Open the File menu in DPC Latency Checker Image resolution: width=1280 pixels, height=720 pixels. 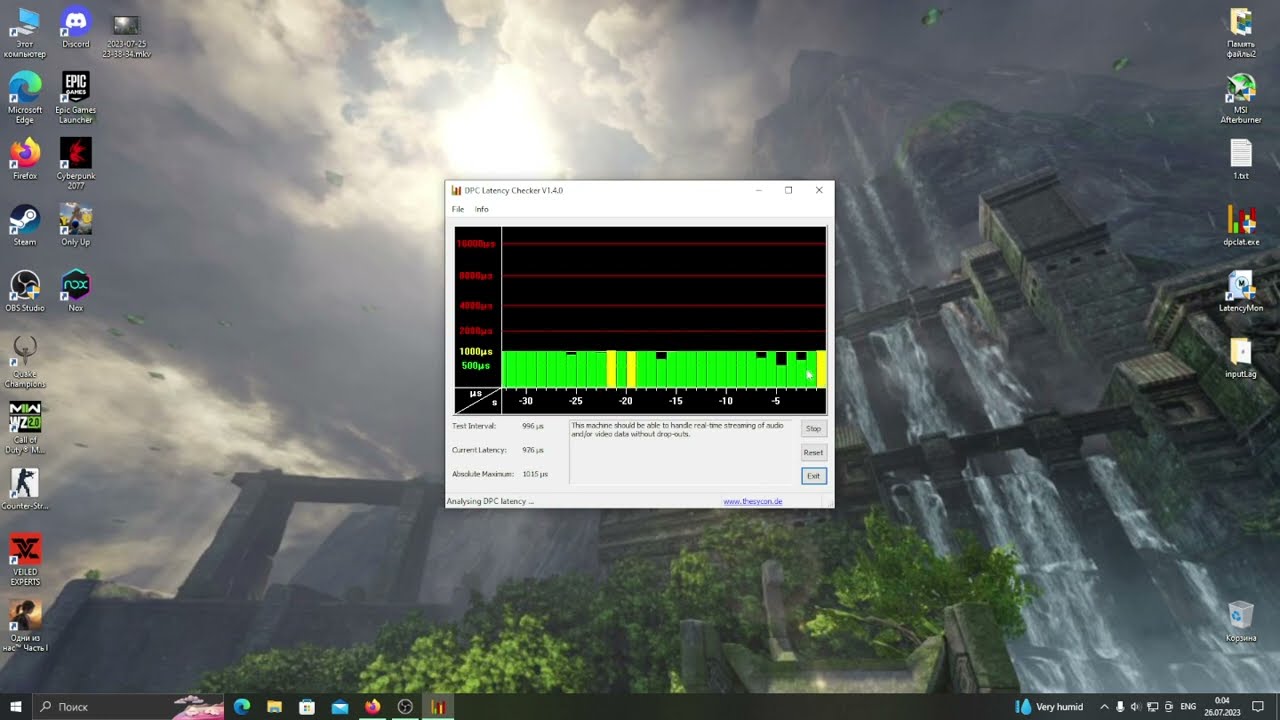(458, 209)
